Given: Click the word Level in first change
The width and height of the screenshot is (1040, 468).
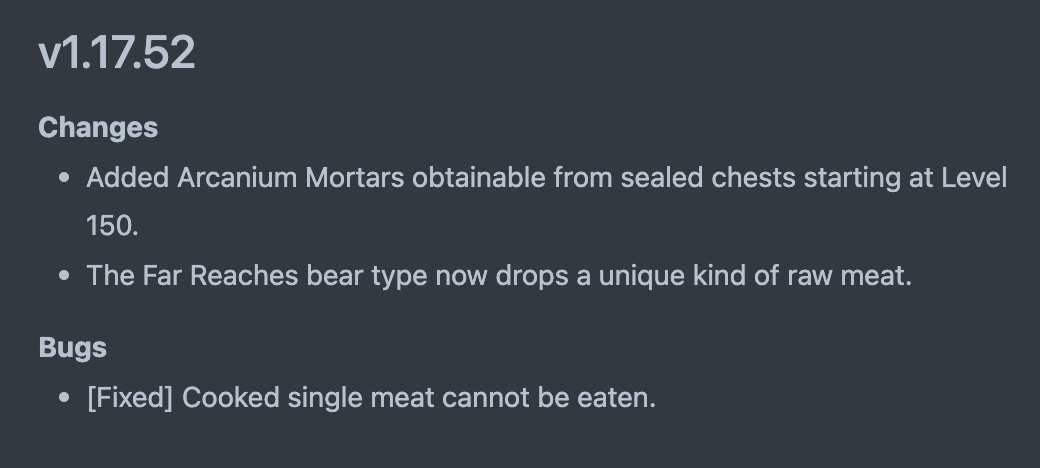Looking at the screenshot, I should click(x=973, y=178).
